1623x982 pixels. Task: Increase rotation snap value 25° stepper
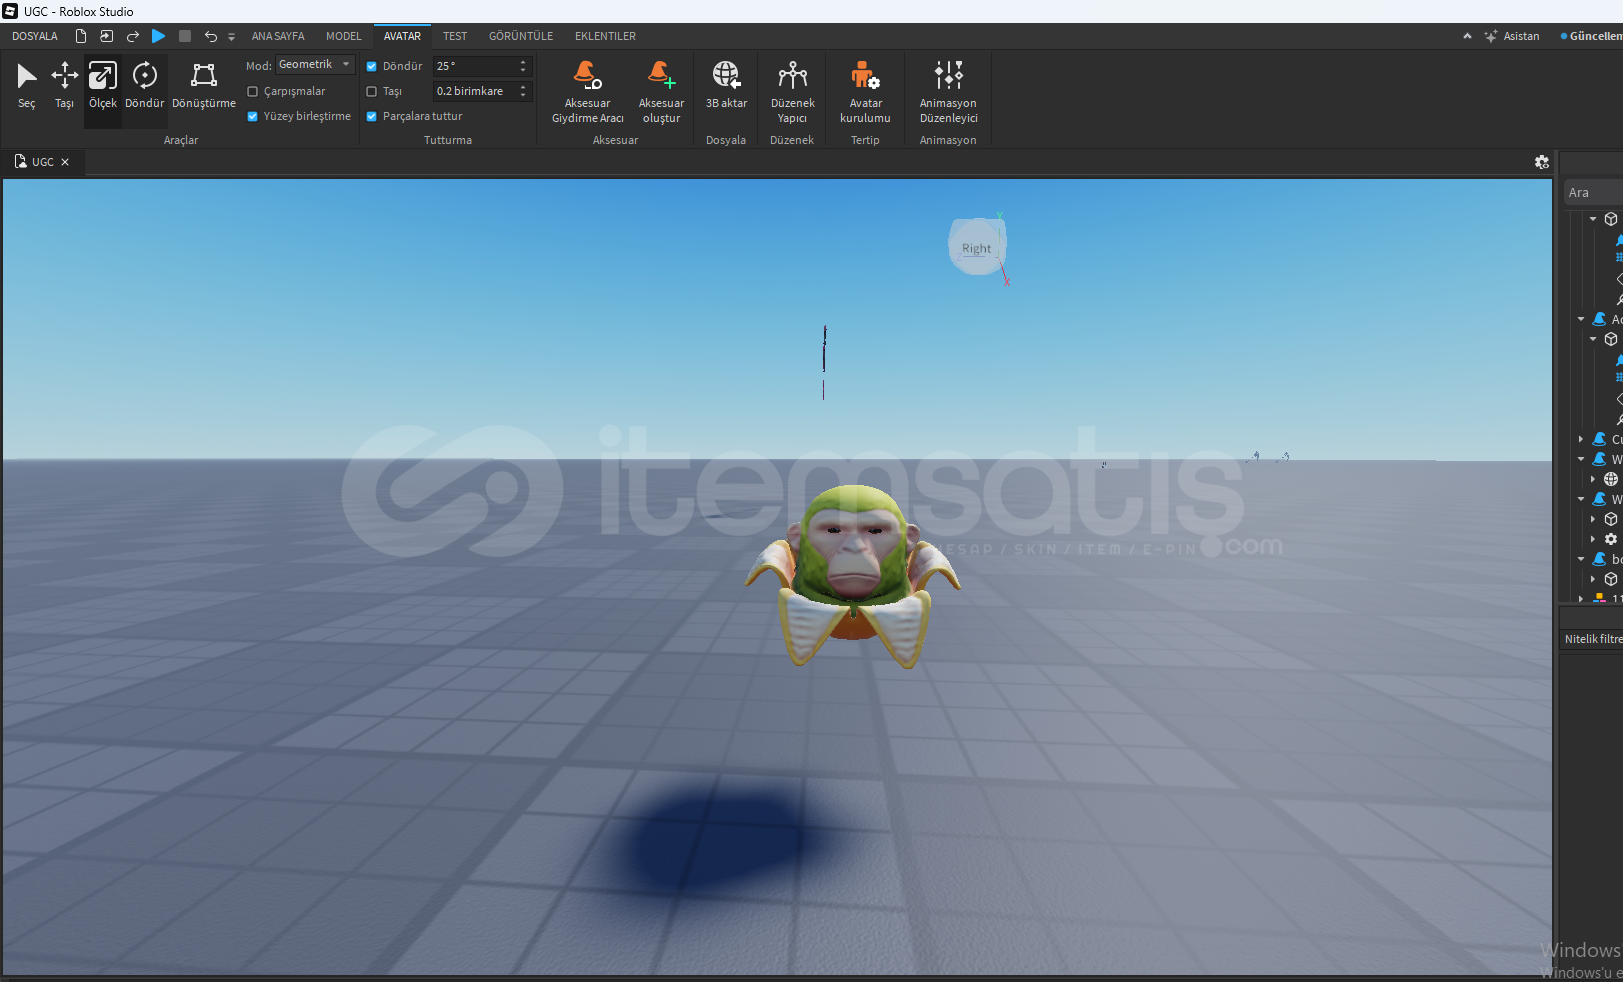coord(523,62)
